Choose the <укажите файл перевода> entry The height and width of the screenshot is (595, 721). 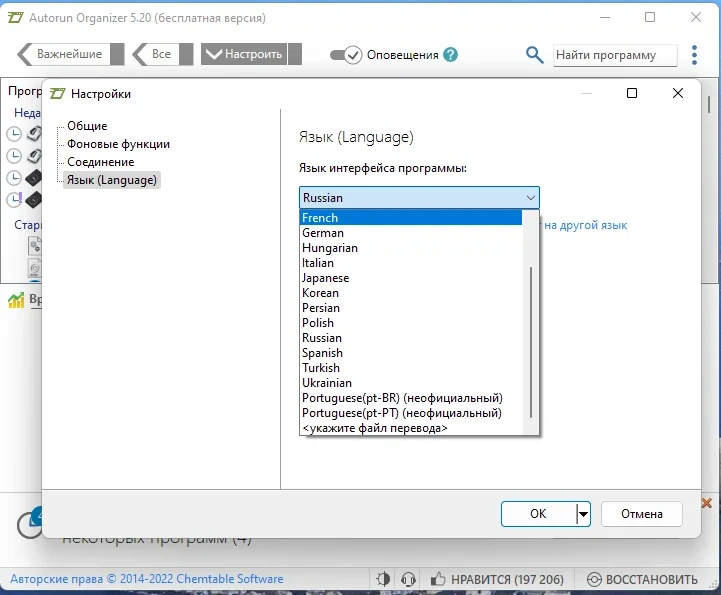(x=411, y=428)
